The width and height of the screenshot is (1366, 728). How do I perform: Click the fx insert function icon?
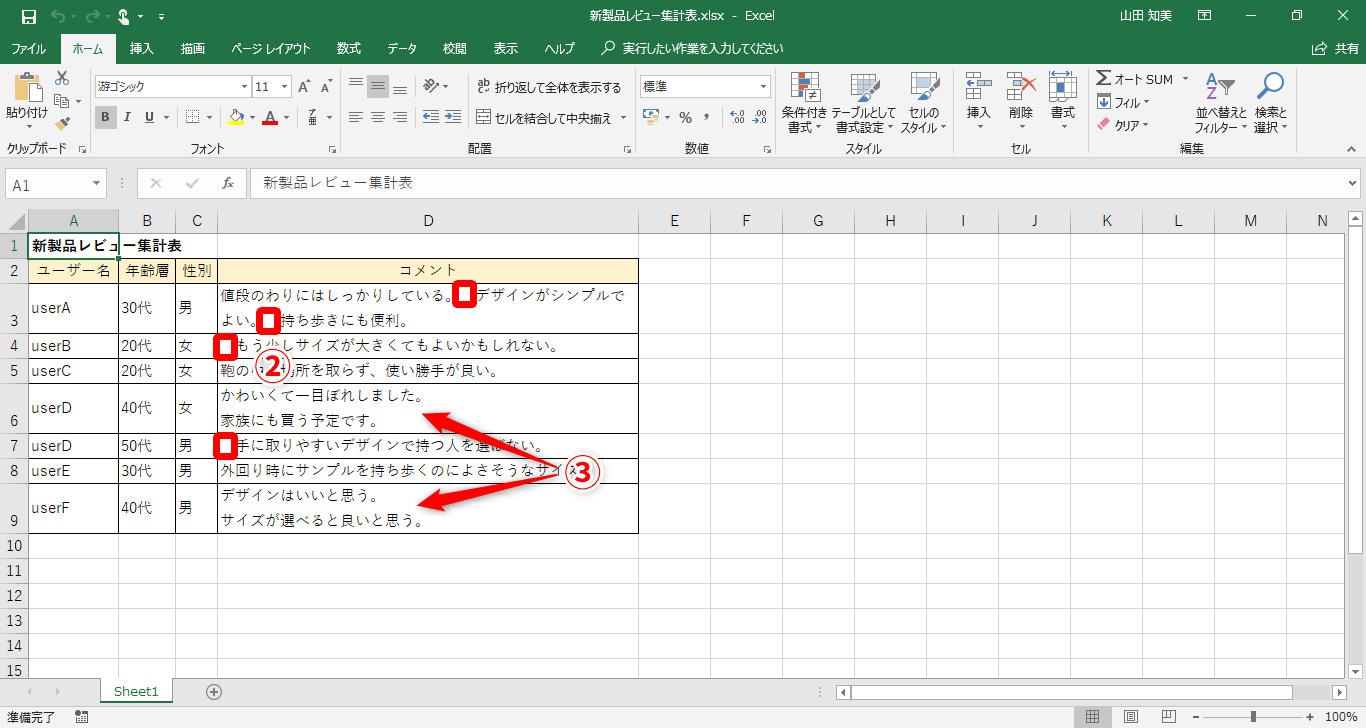point(228,184)
